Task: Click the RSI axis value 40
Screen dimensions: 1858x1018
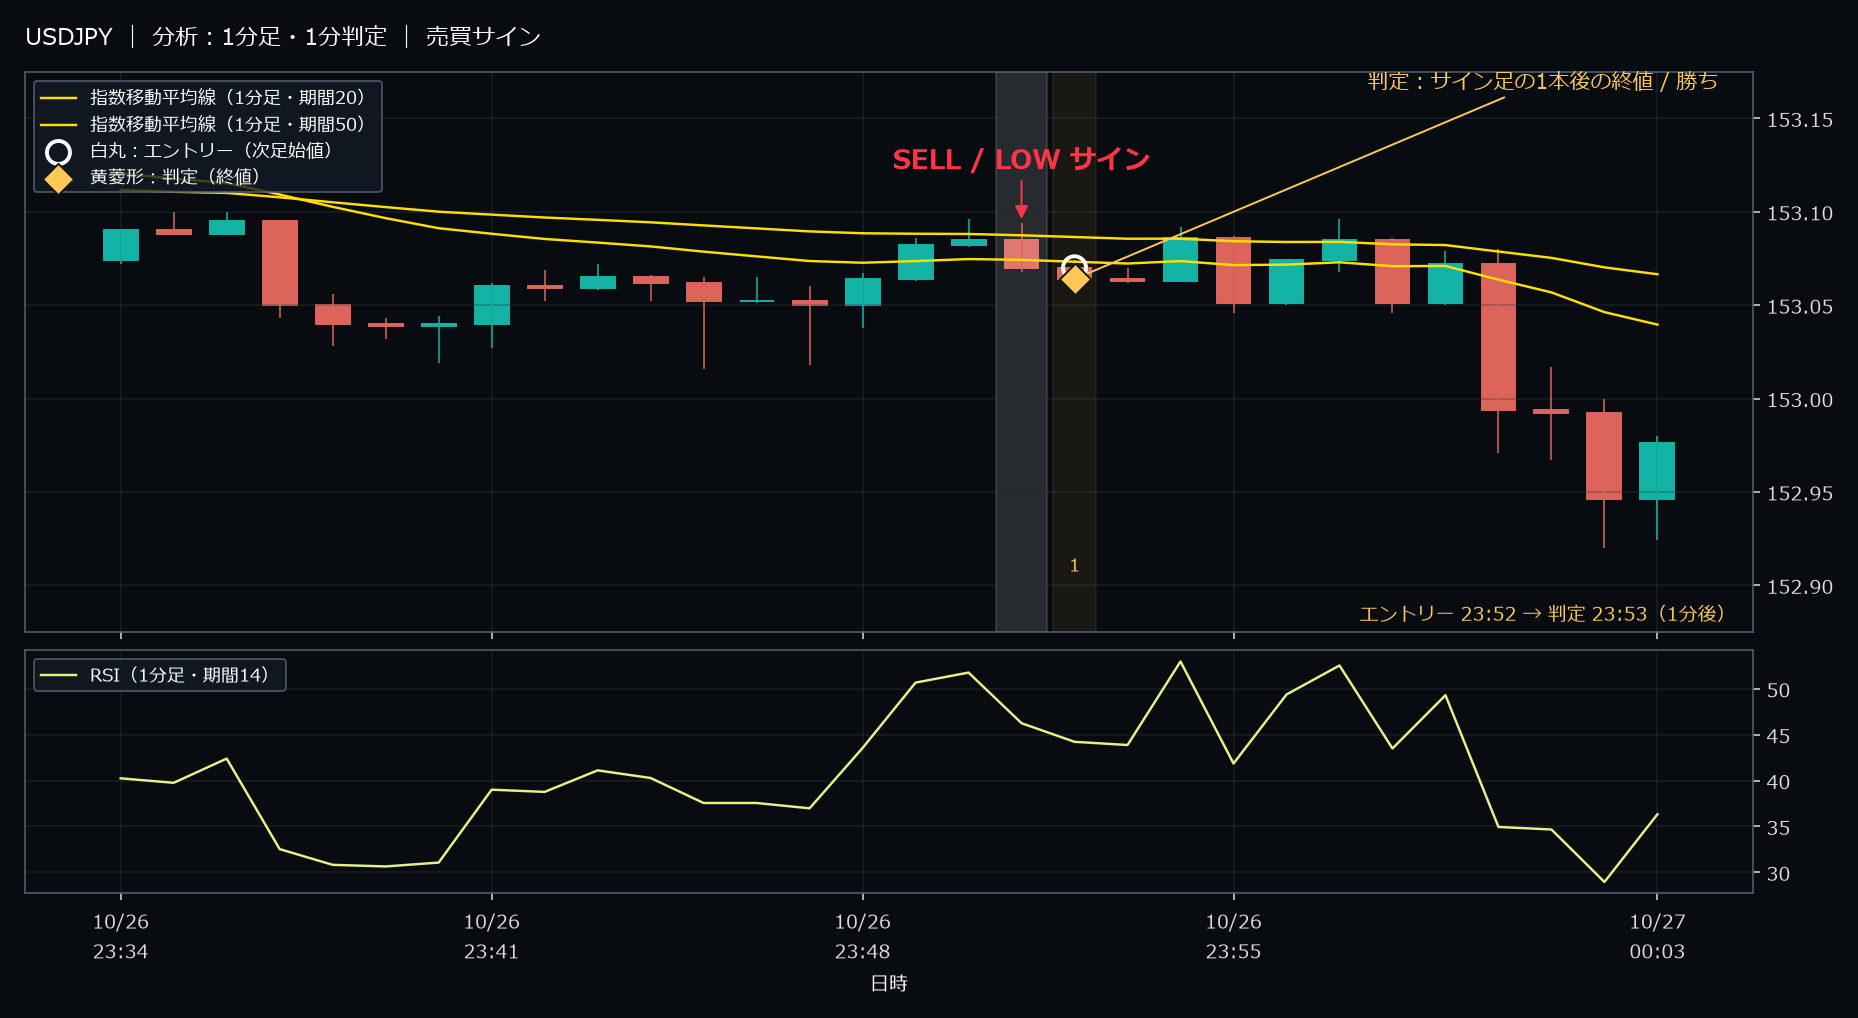Action: pyautogui.click(x=1778, y=782)
